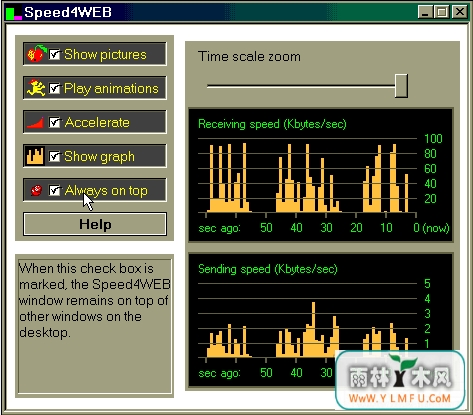Screen dimensions: 473x415
Task: Click the cherry icon beside Show pictures
Action: 36,54
